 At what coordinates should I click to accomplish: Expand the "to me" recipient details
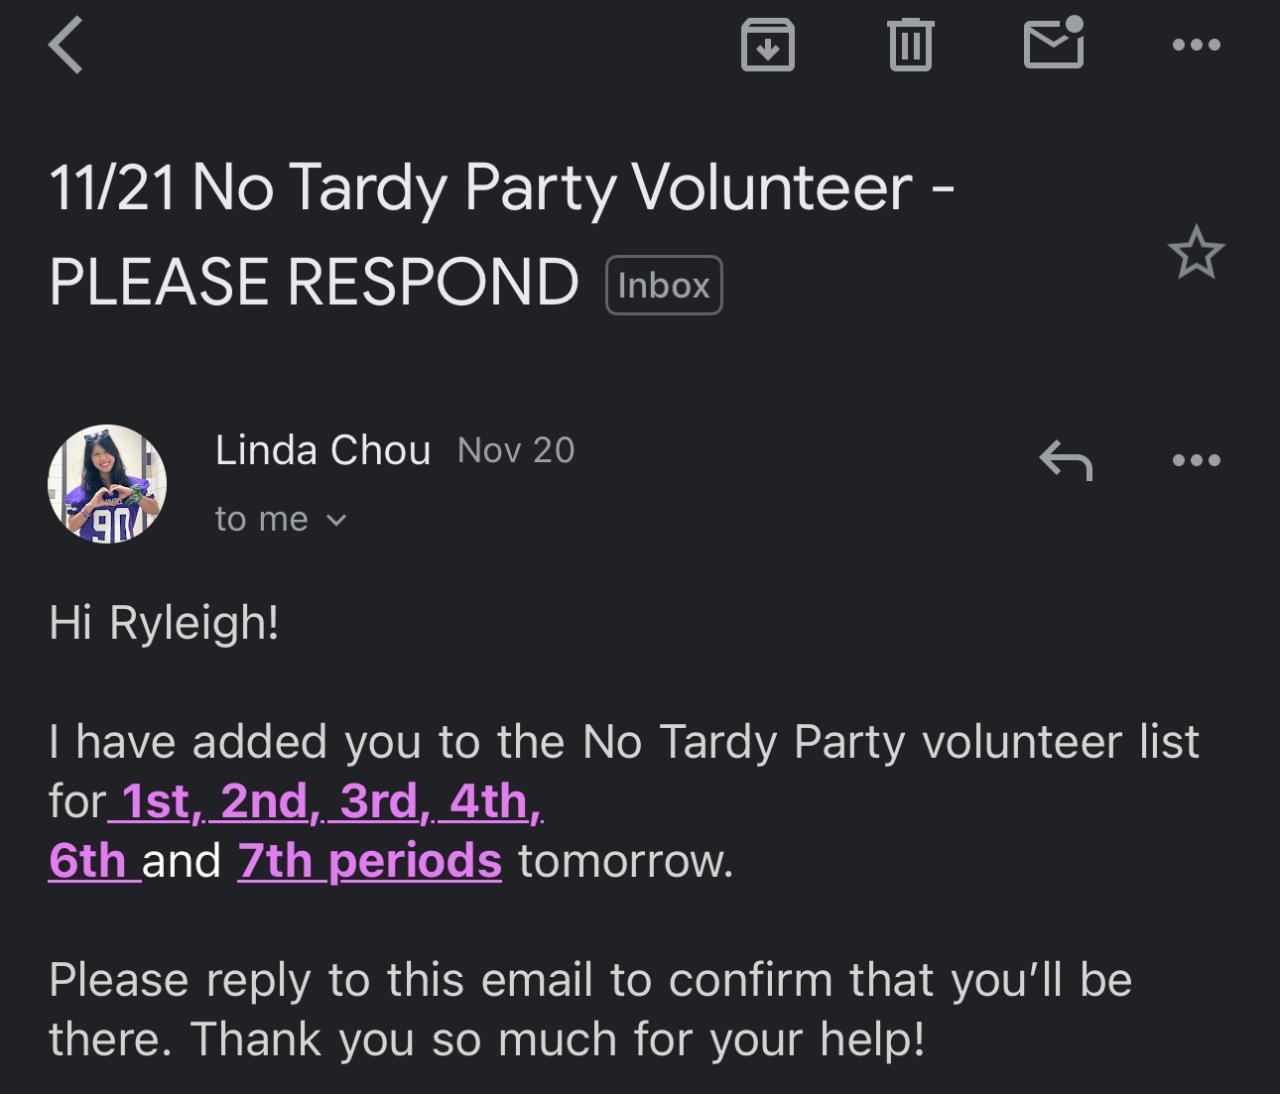(x=280, y=519)
